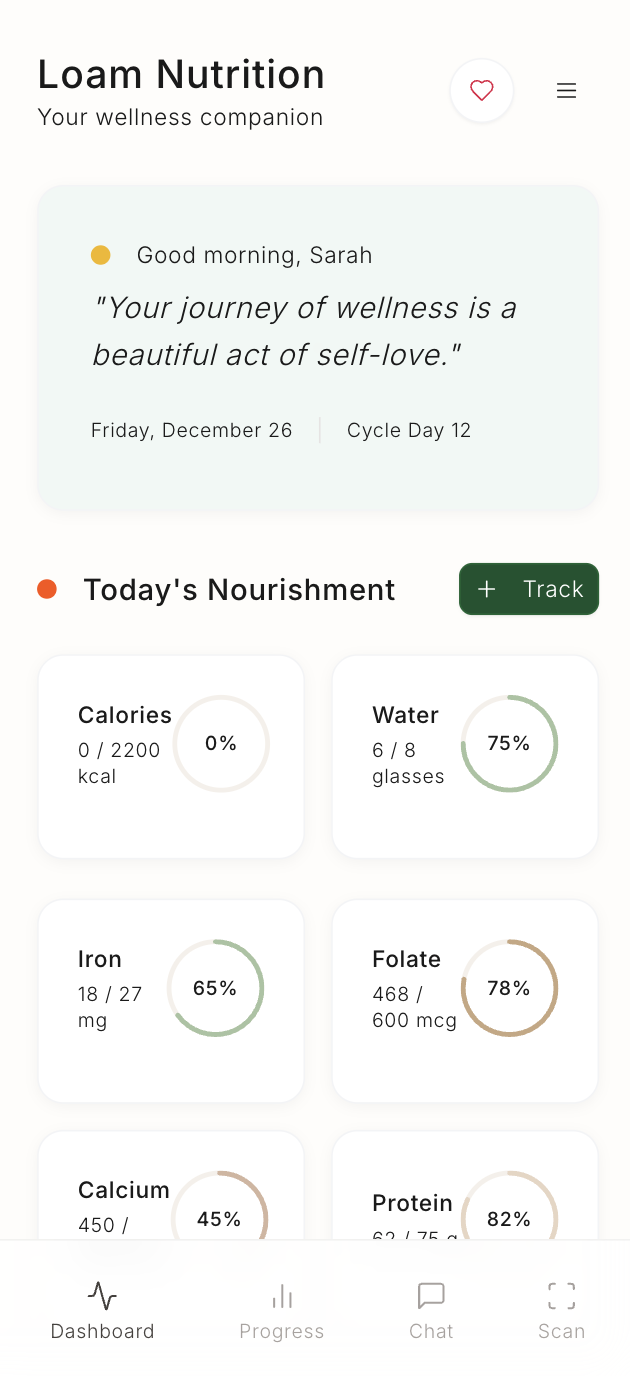Screen dimensions: 630x1376
Task: Select the Progress tab label
Action: click(282, 1331)
